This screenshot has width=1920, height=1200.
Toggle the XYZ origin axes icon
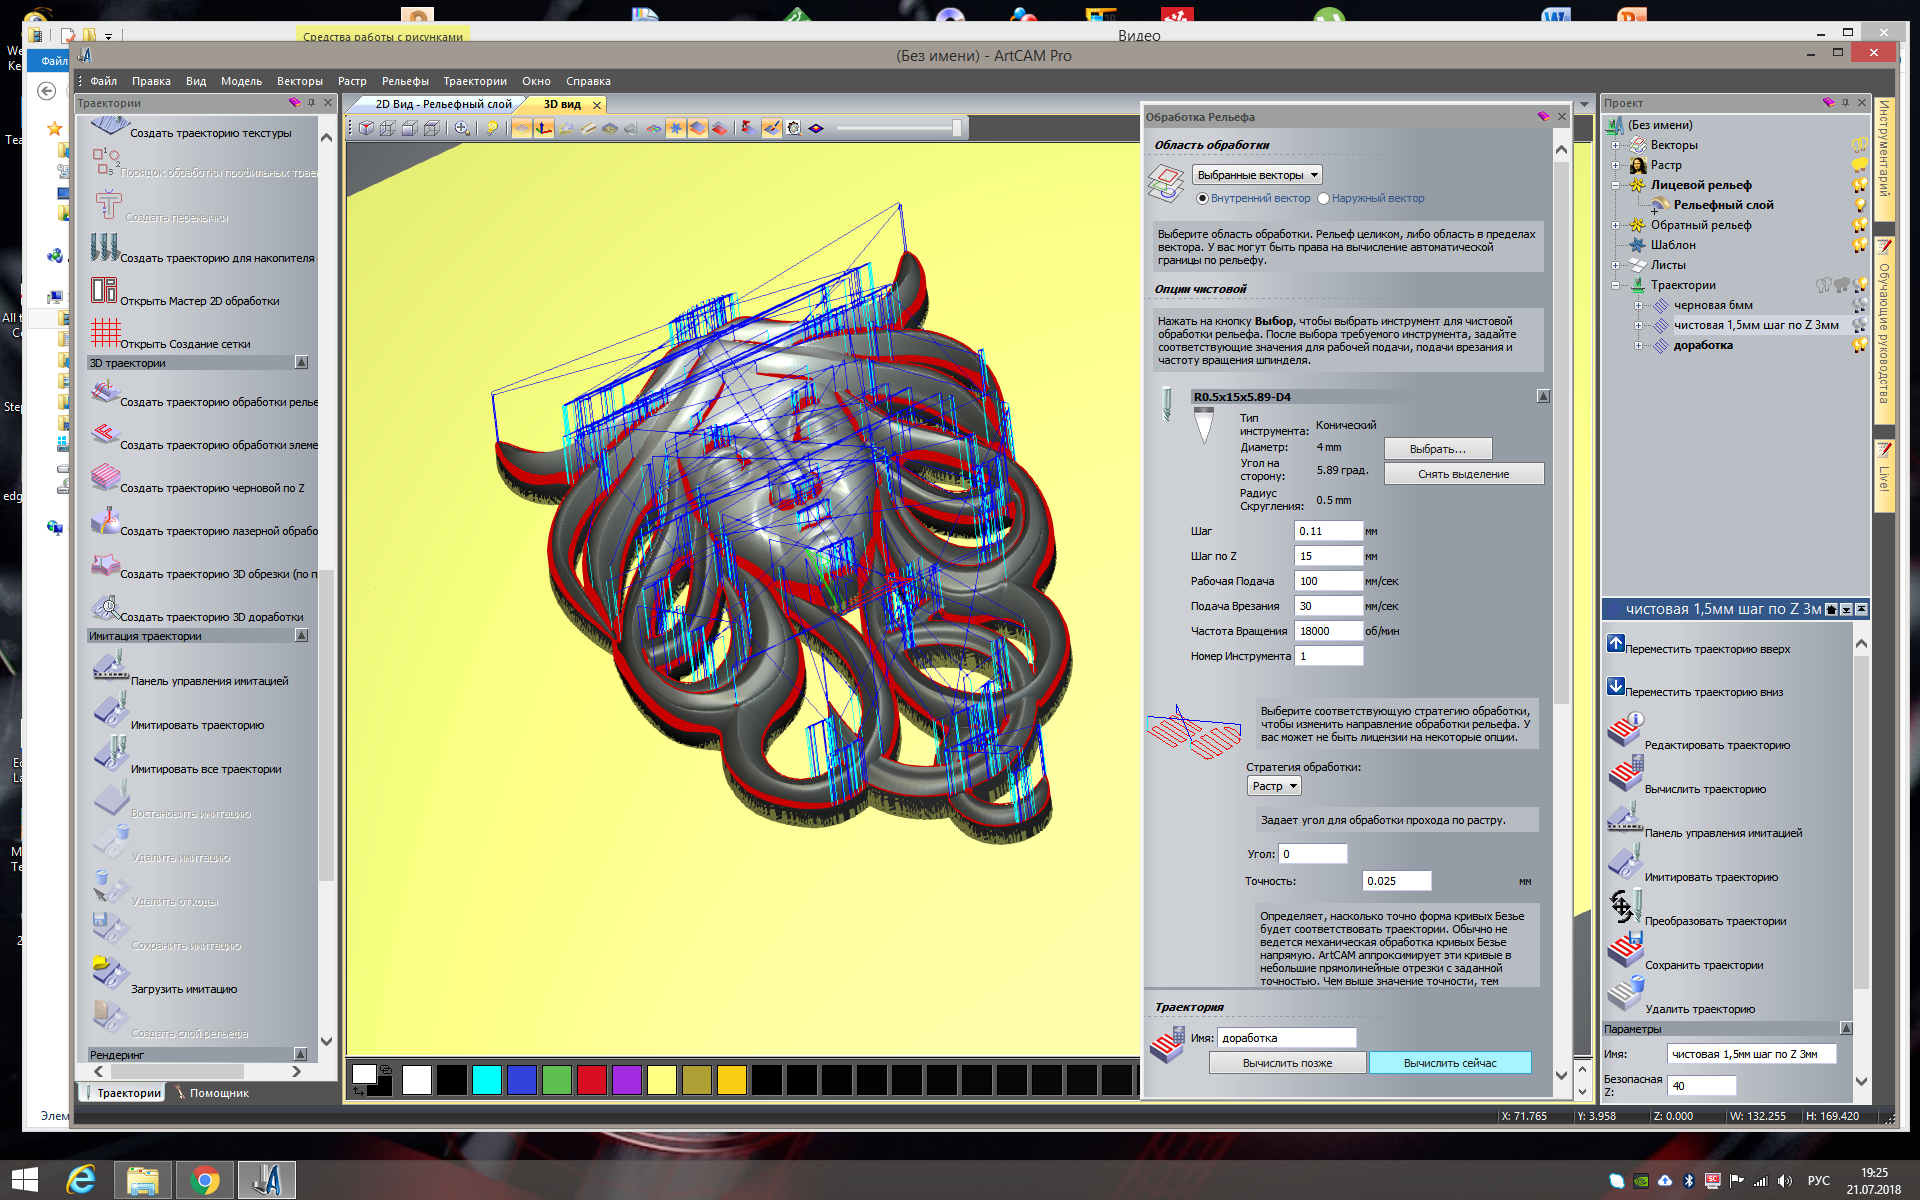pyautogui.click(x=543, y=128)
